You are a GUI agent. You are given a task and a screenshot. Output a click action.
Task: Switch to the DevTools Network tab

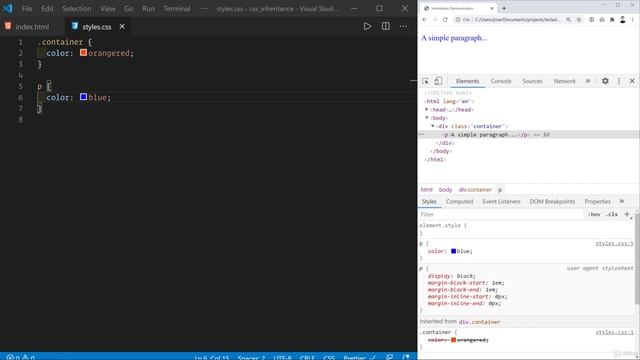[x=564, y=81]
